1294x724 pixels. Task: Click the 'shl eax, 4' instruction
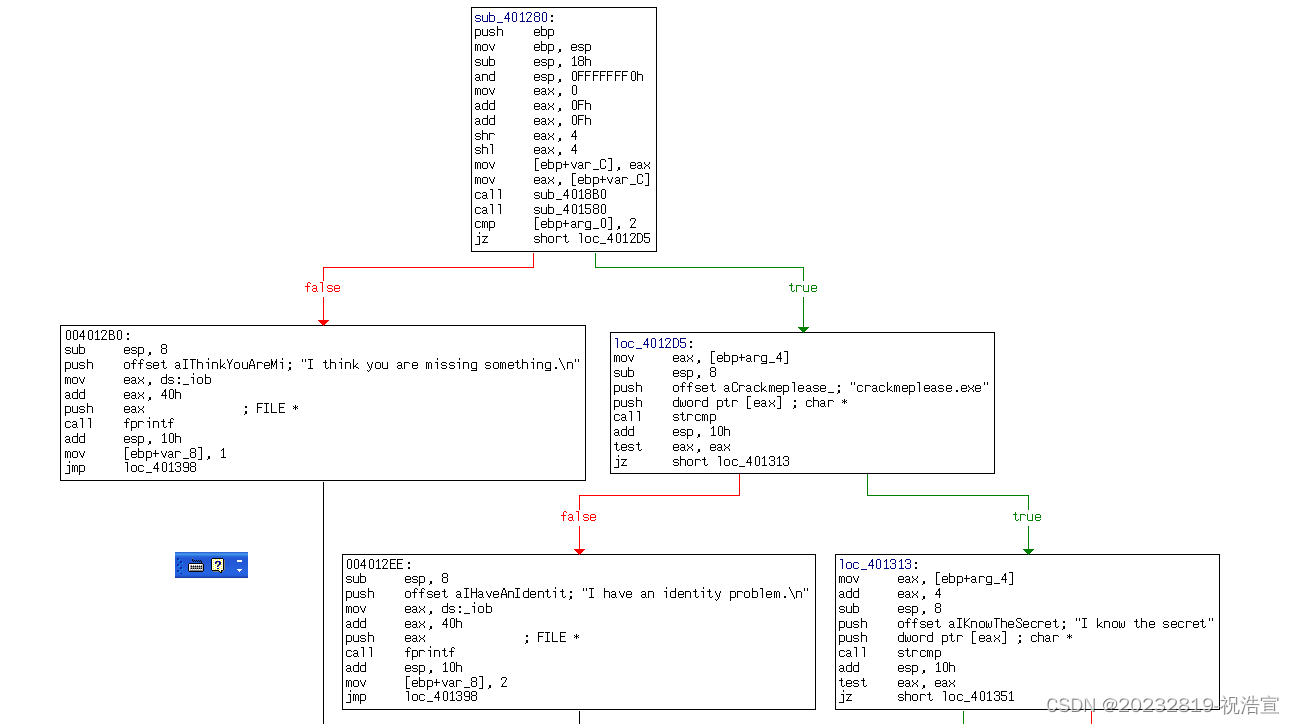[x=526, y=150]
